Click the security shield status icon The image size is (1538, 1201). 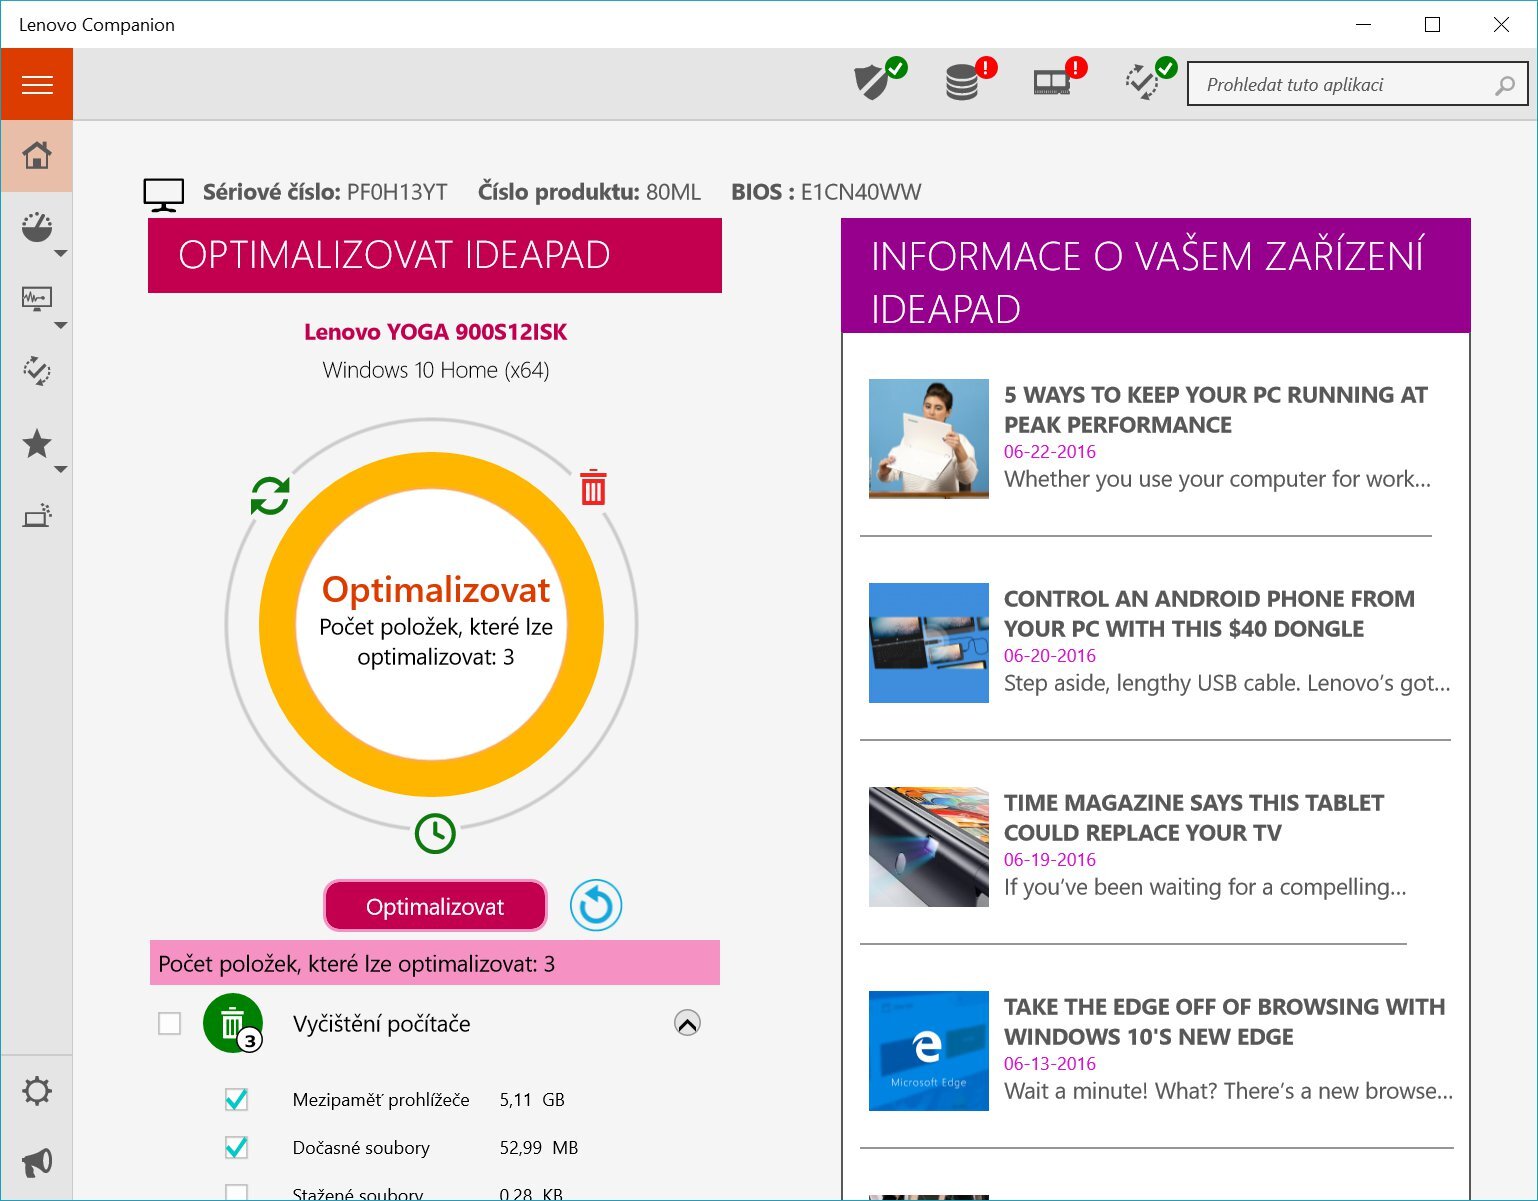pyautogui.click(x=874, y=82)
